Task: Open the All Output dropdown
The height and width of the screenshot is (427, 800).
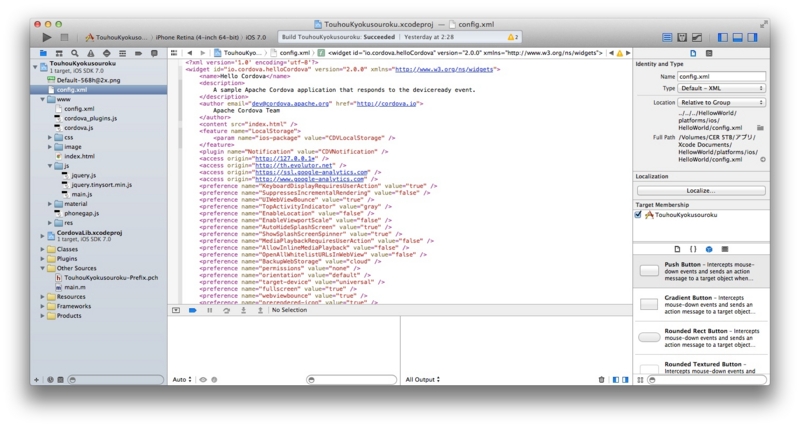Action: coord(422,380)
